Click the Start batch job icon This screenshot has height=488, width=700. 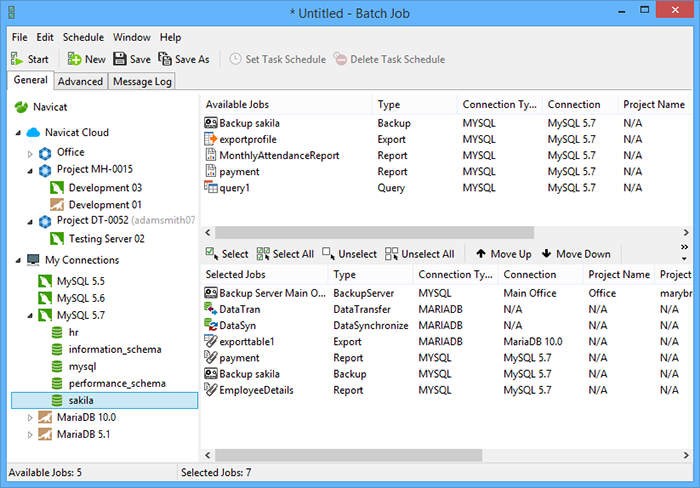[17, 59]
